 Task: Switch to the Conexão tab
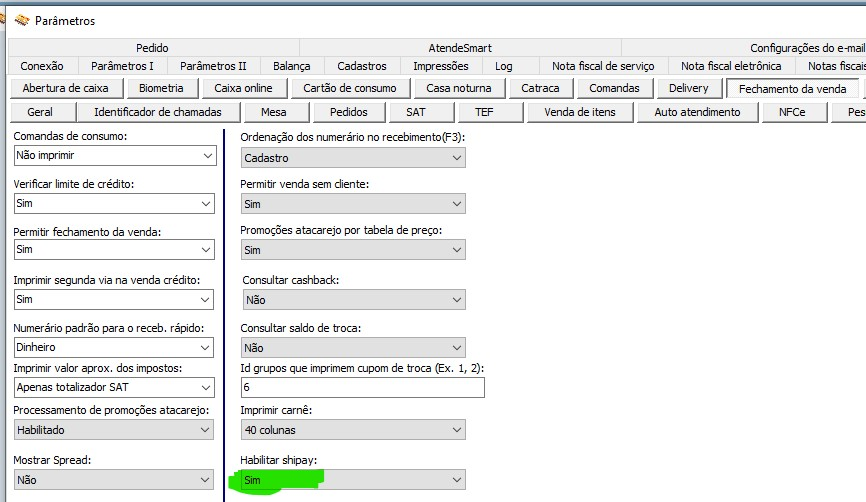tap(42, 66)
